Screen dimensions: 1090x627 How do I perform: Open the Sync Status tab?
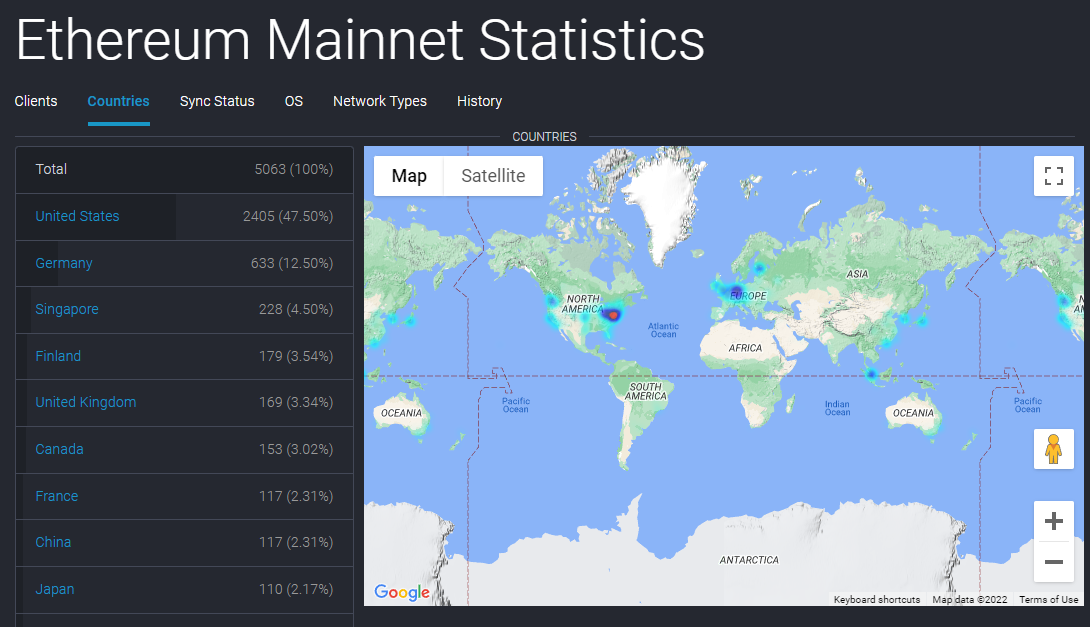click(x=217, y=101)
